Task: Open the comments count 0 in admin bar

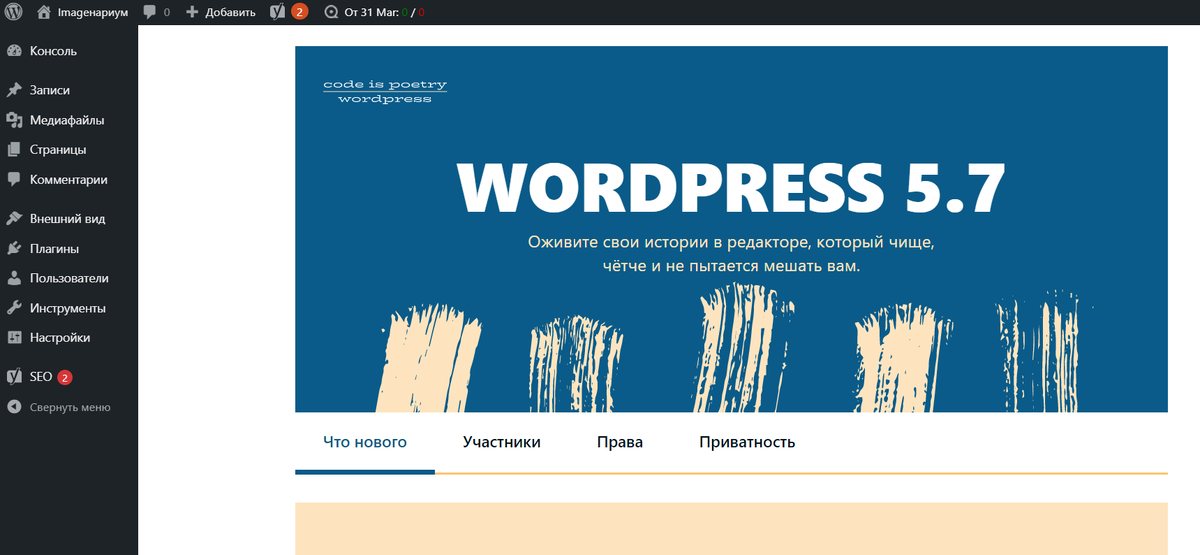Action: click(x=166, y=12)
